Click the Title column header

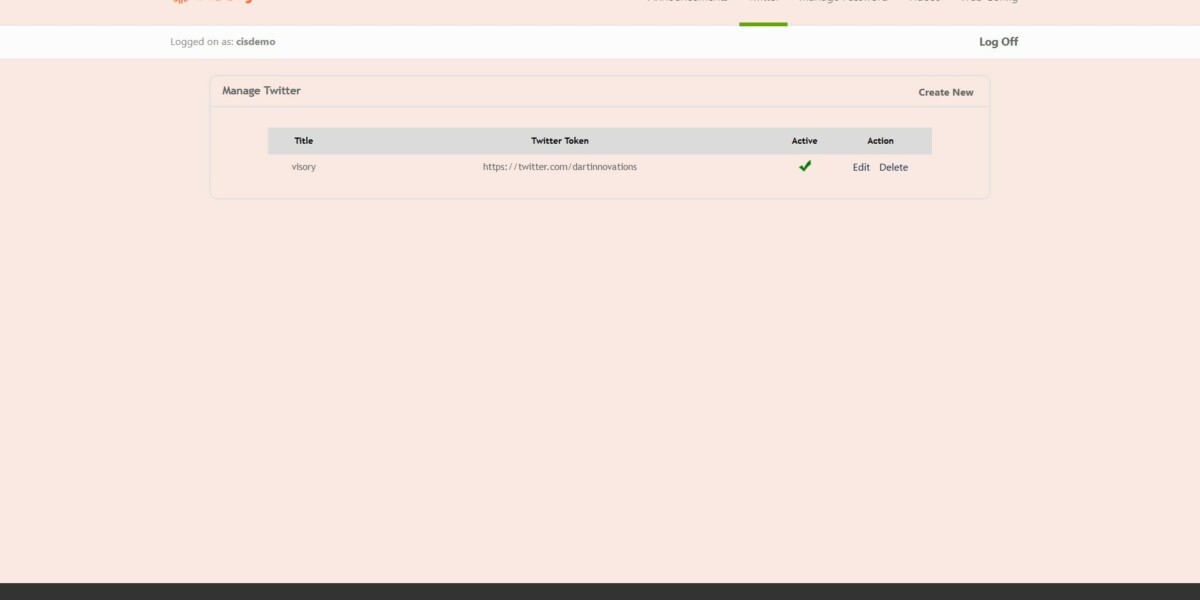tap(303, 141)
